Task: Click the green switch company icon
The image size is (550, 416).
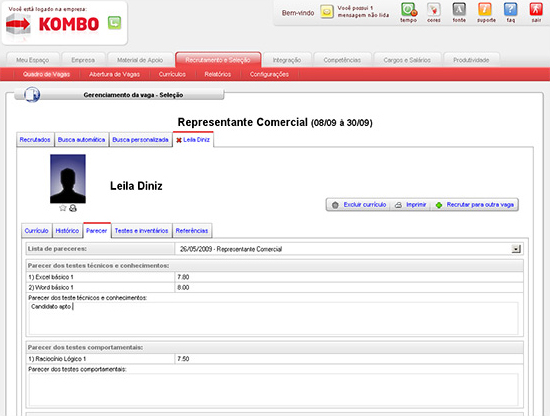Action: click(114, 23)
